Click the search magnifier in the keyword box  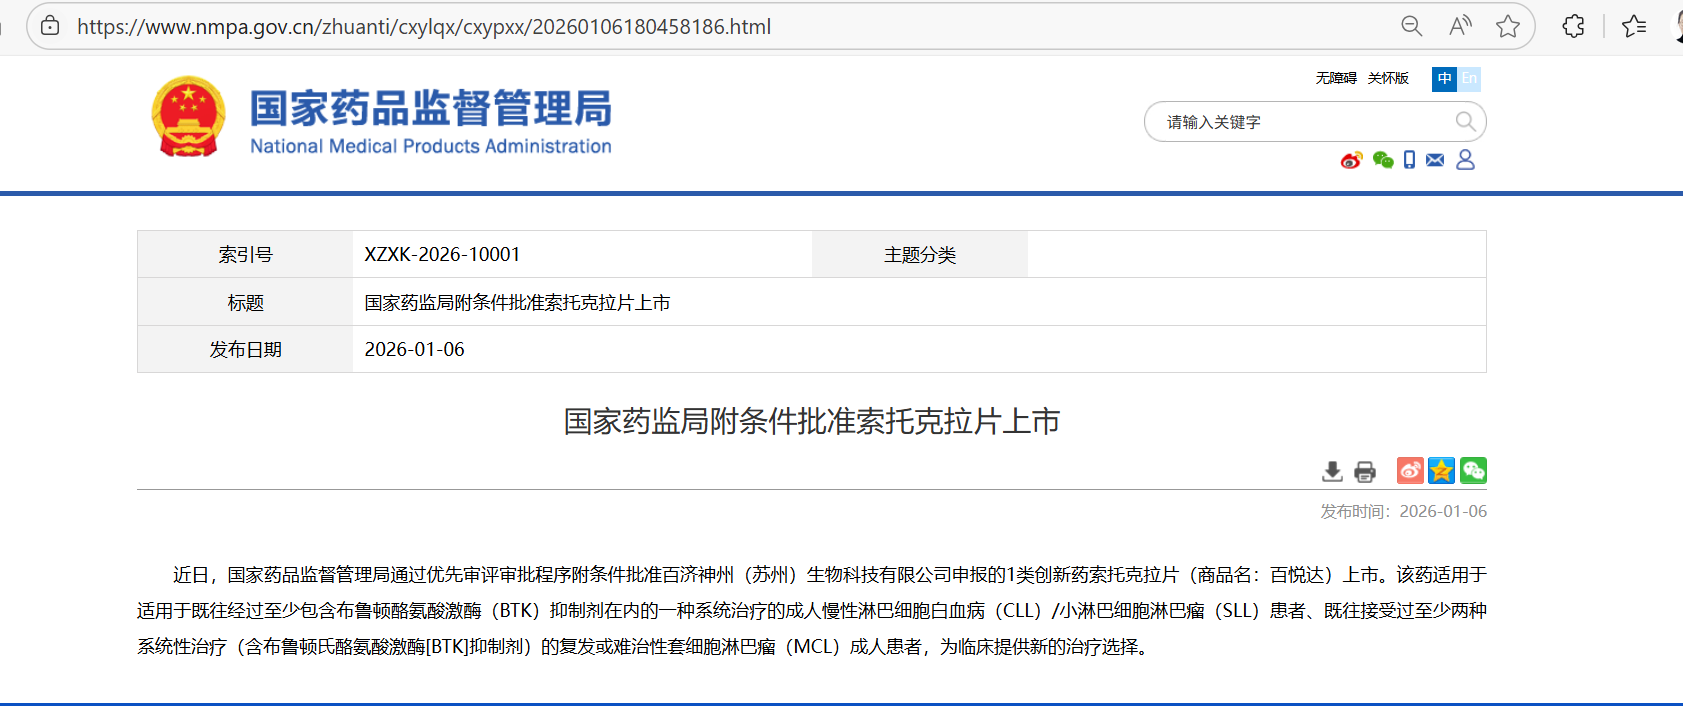[1465, 122]
